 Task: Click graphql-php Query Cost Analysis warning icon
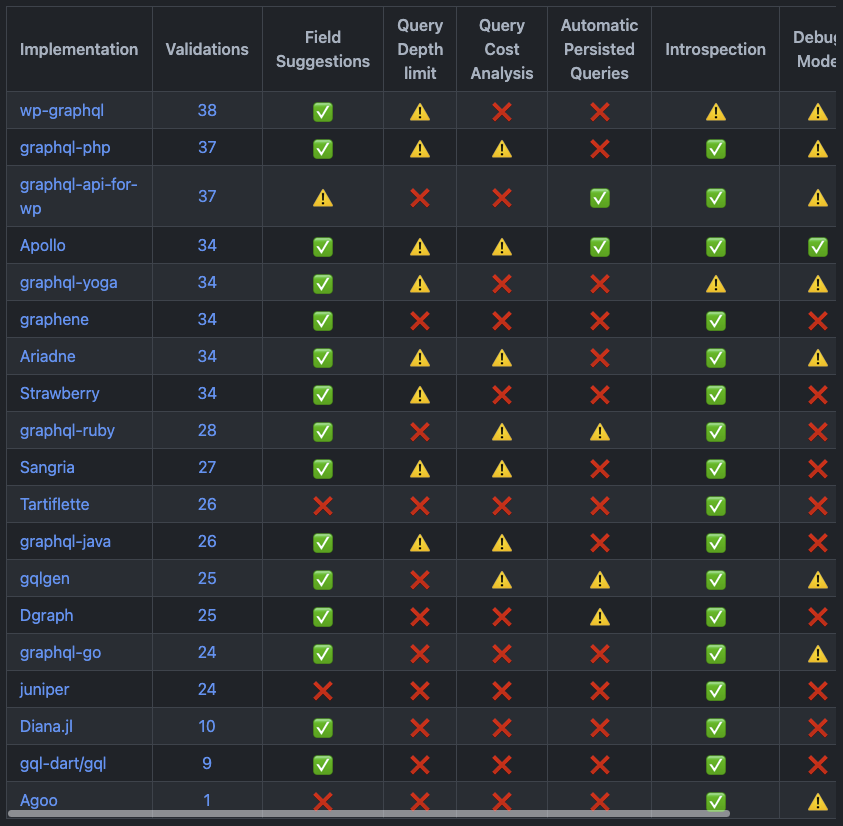tap(502, 149)
